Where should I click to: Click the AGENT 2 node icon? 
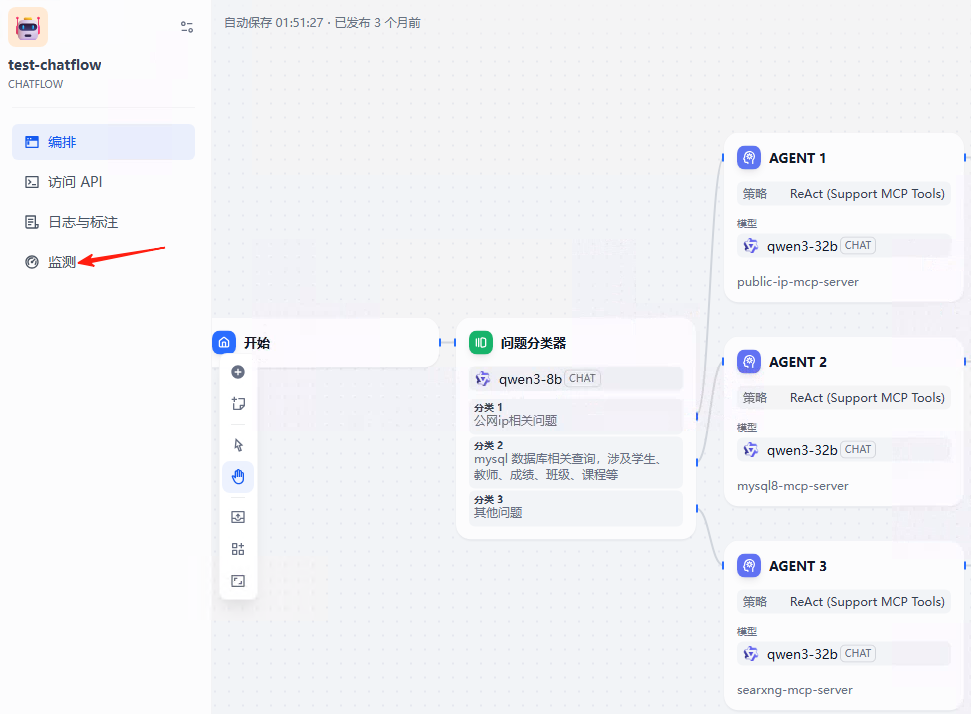click(749, 362)
